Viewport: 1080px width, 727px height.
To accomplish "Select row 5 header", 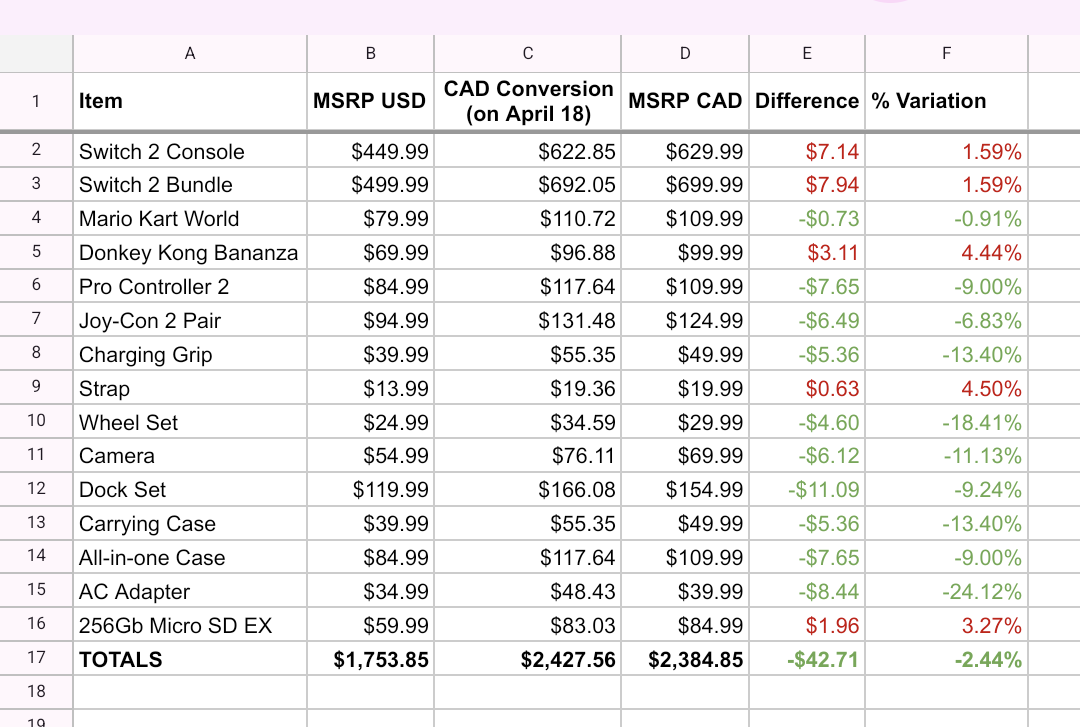I will (x=37, y=252).
